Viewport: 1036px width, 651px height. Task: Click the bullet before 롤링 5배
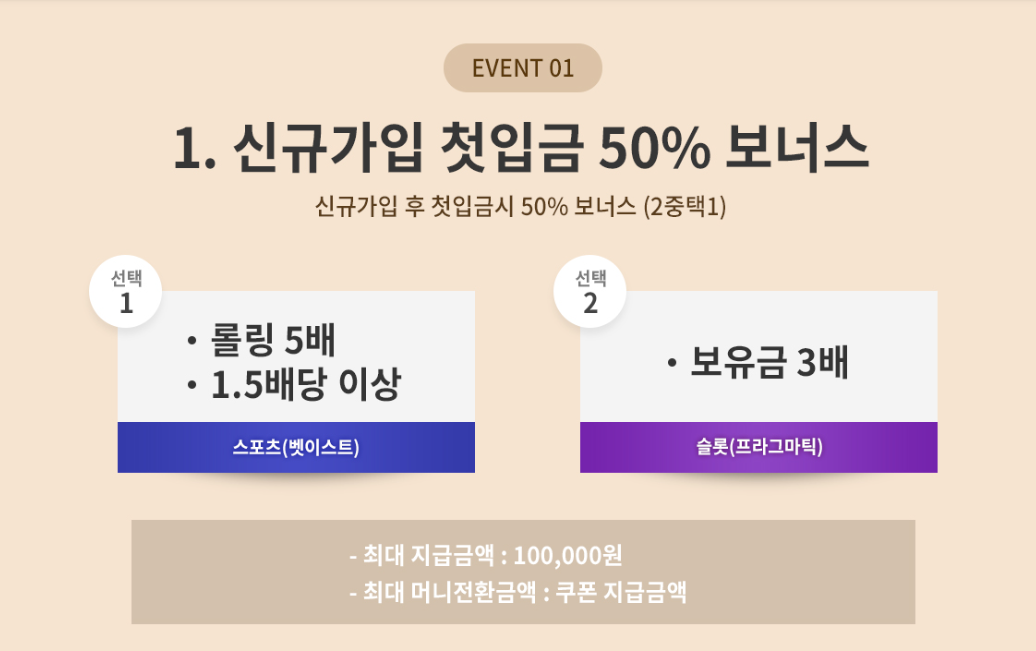[x=190, y=342]
